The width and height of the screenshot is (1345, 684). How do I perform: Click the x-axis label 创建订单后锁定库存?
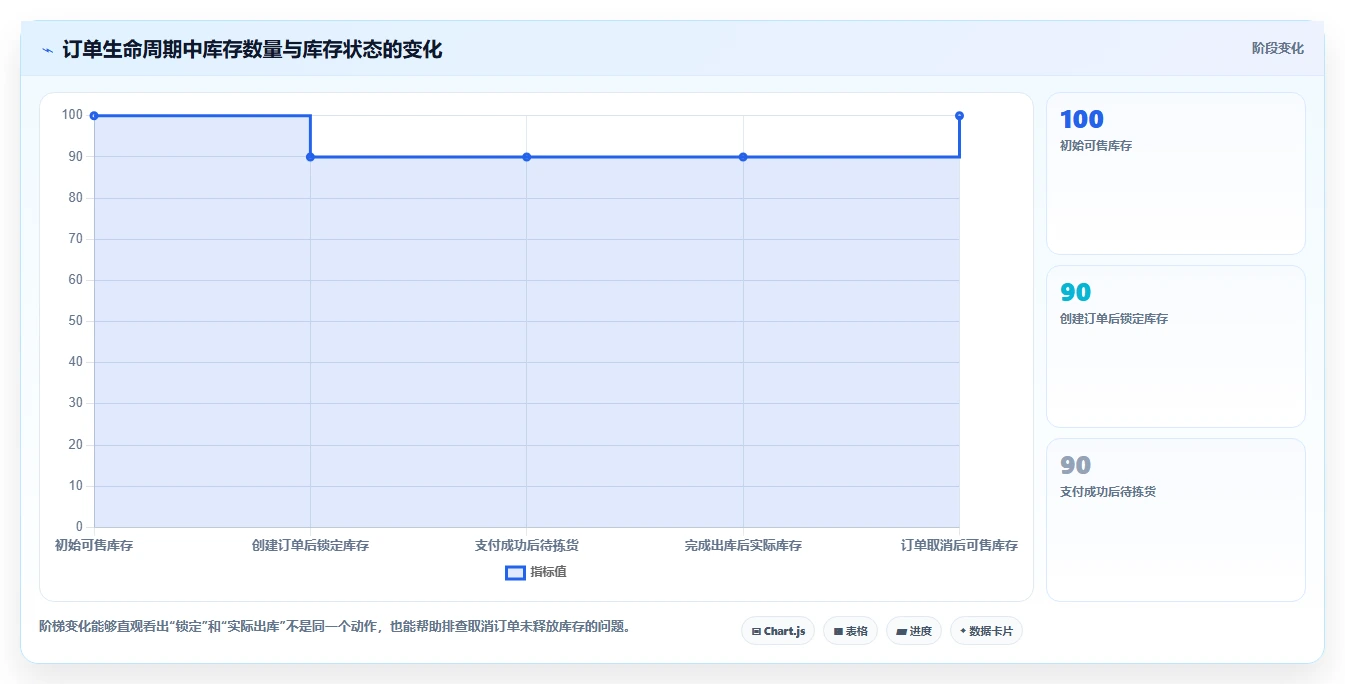310,545
